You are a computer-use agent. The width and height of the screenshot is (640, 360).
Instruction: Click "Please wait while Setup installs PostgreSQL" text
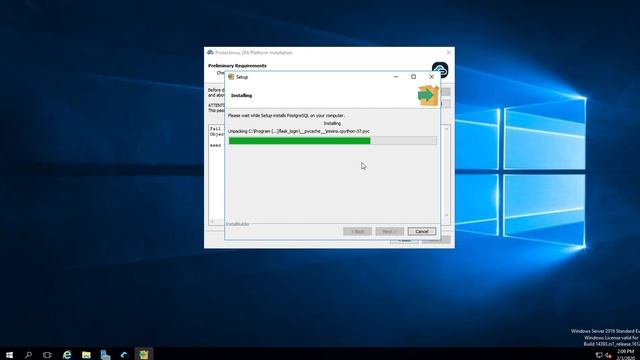point(286,116)
